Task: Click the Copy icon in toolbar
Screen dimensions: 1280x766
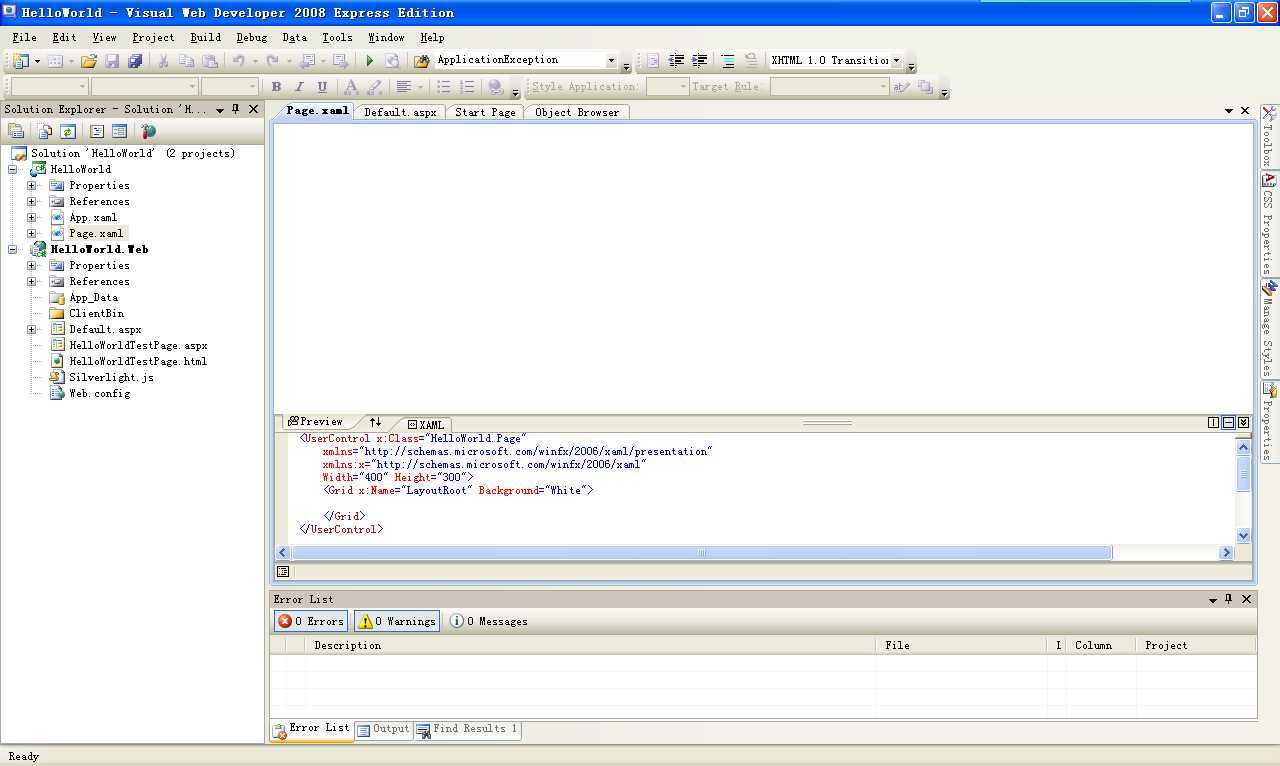Action: click(x=186, y=61)
